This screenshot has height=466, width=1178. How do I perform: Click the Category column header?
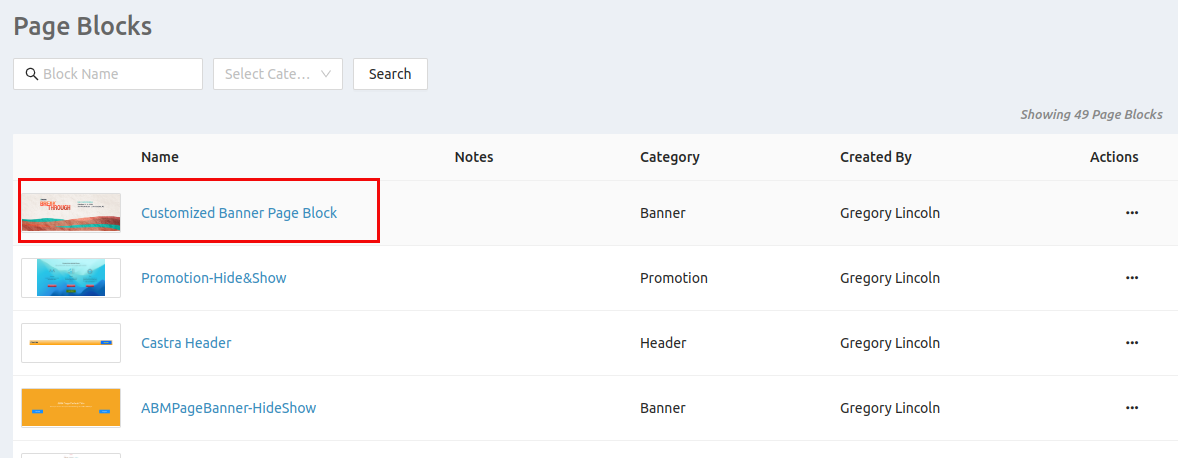(669, 157)
